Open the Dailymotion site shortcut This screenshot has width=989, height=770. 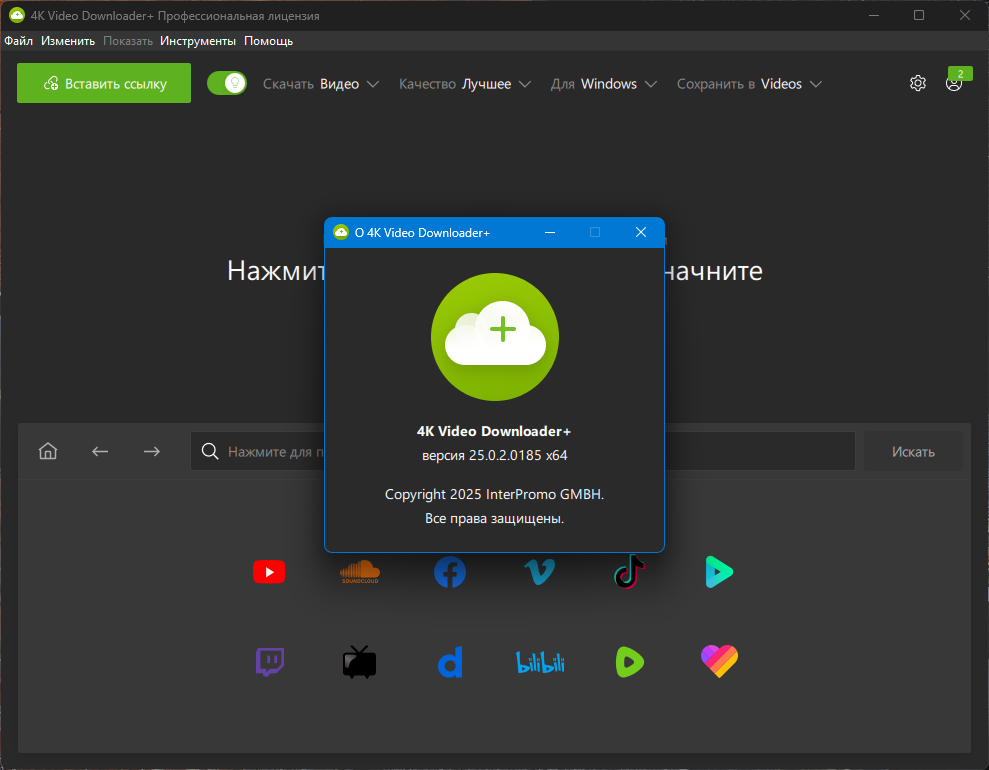pos(450,662)
